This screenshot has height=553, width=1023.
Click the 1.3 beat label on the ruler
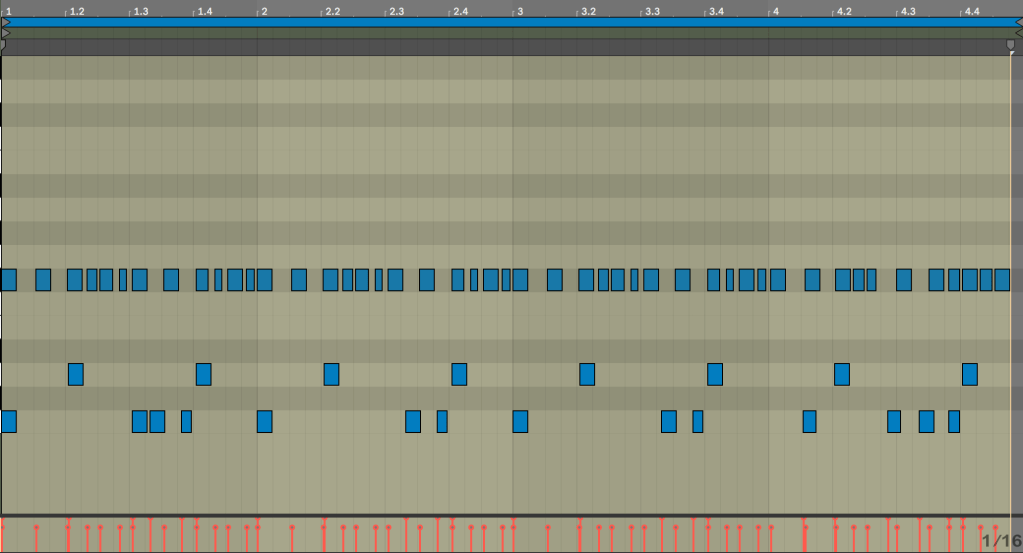click(x=141, y=11)
